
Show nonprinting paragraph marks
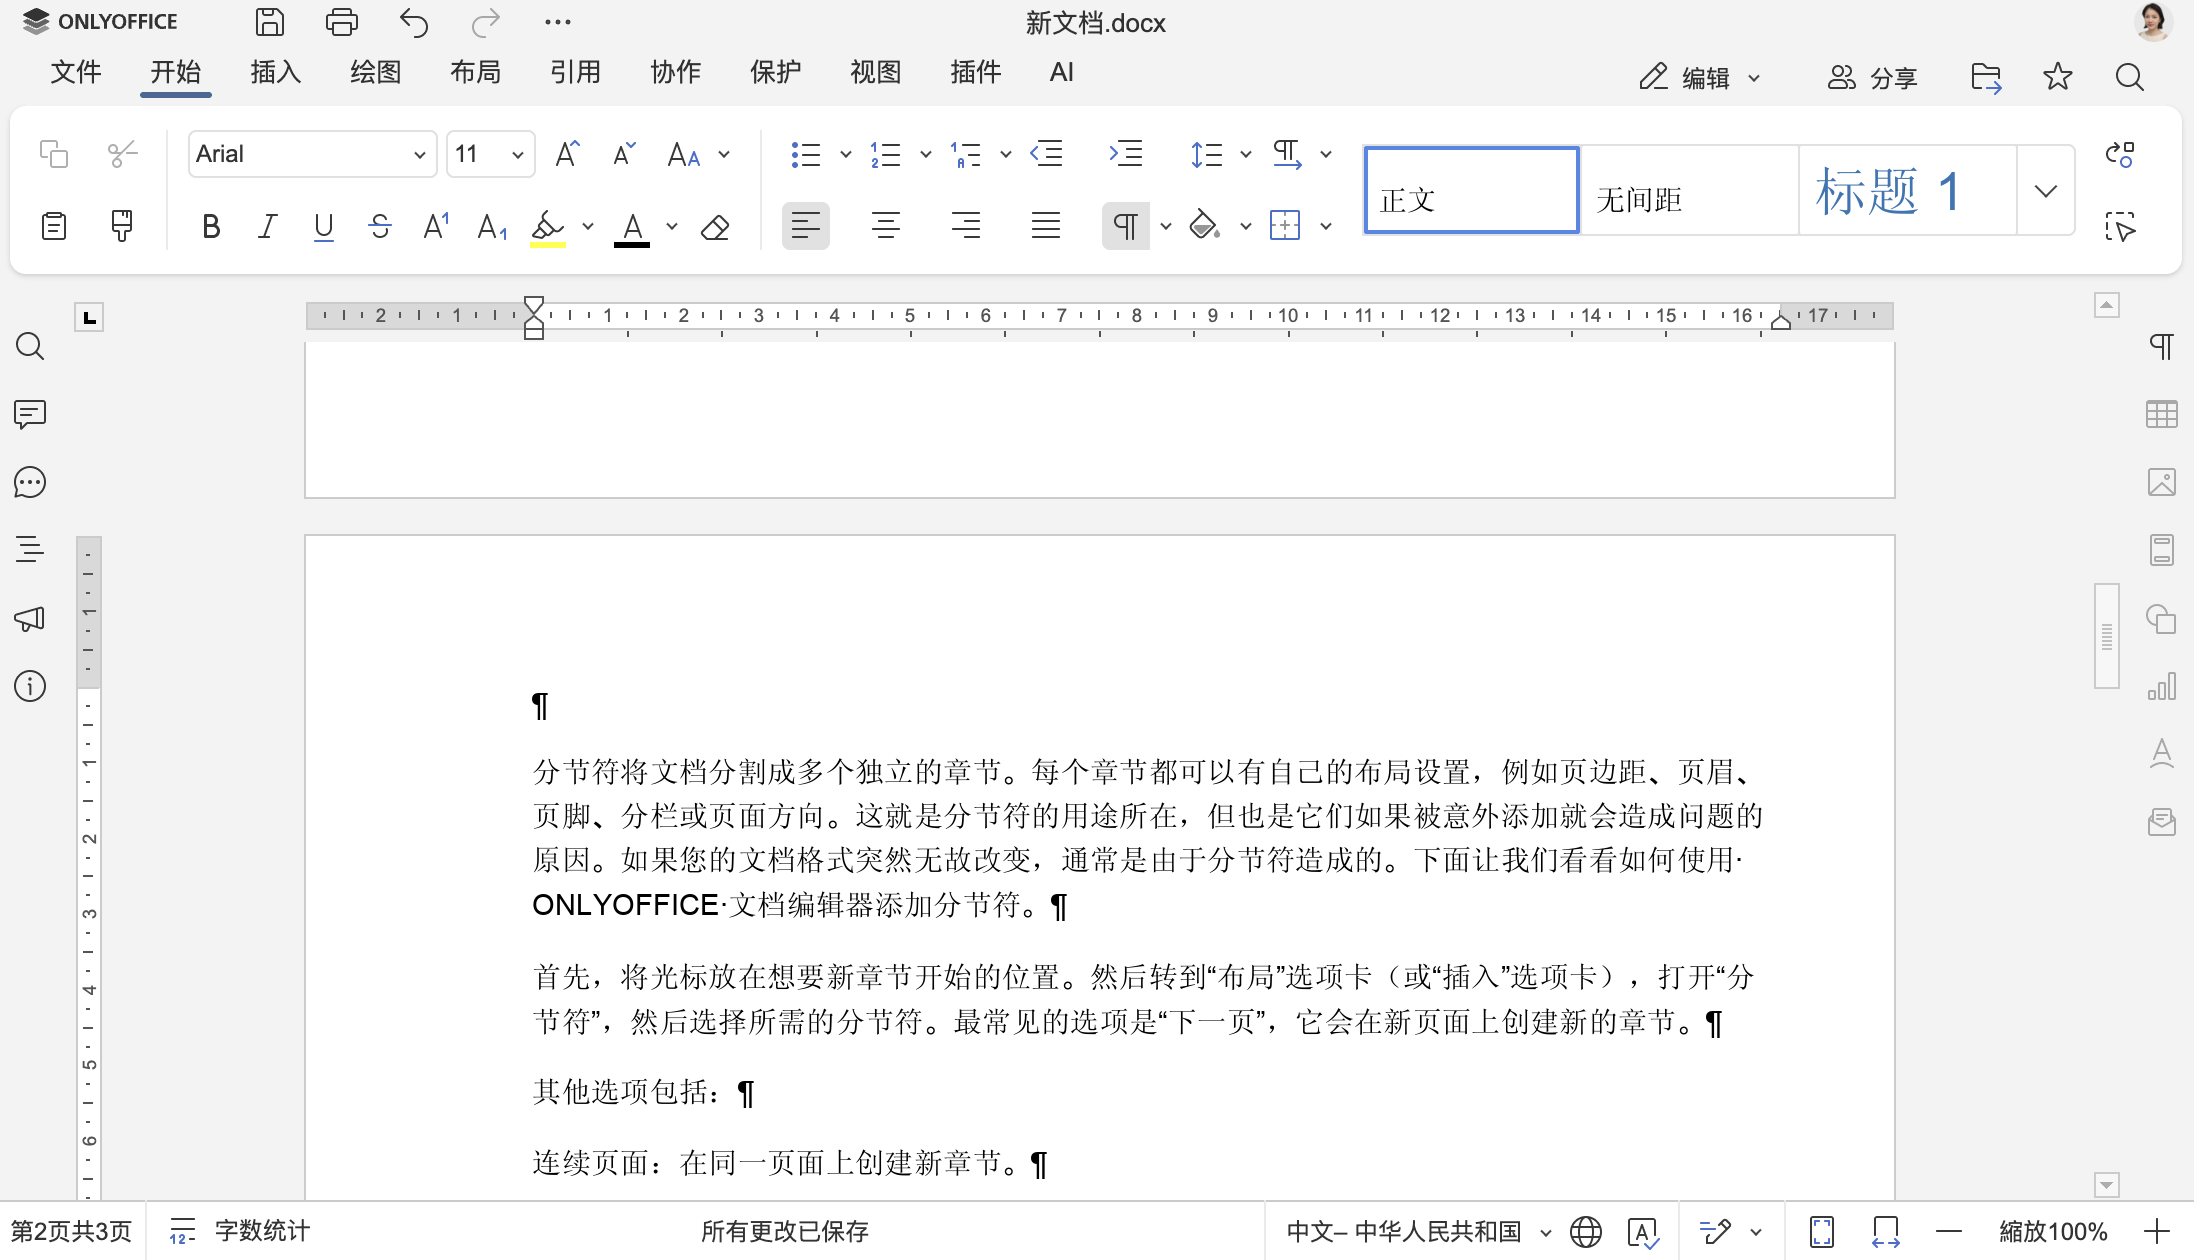click(1127, 226)
